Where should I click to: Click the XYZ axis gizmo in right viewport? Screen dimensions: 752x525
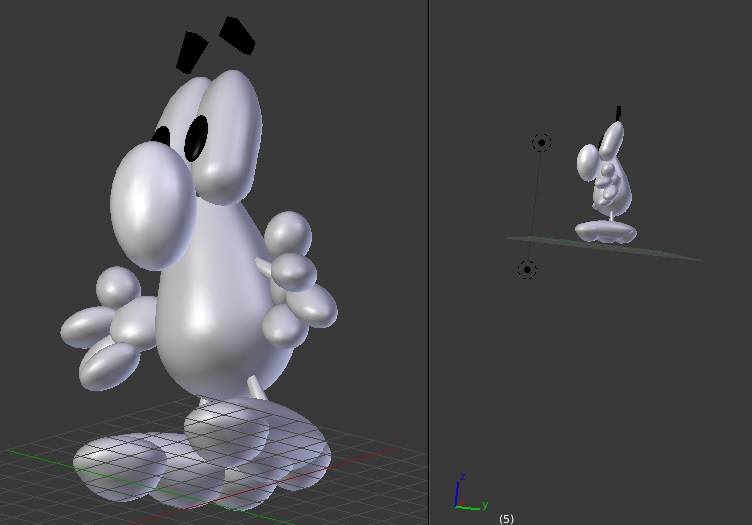(464, 496)
